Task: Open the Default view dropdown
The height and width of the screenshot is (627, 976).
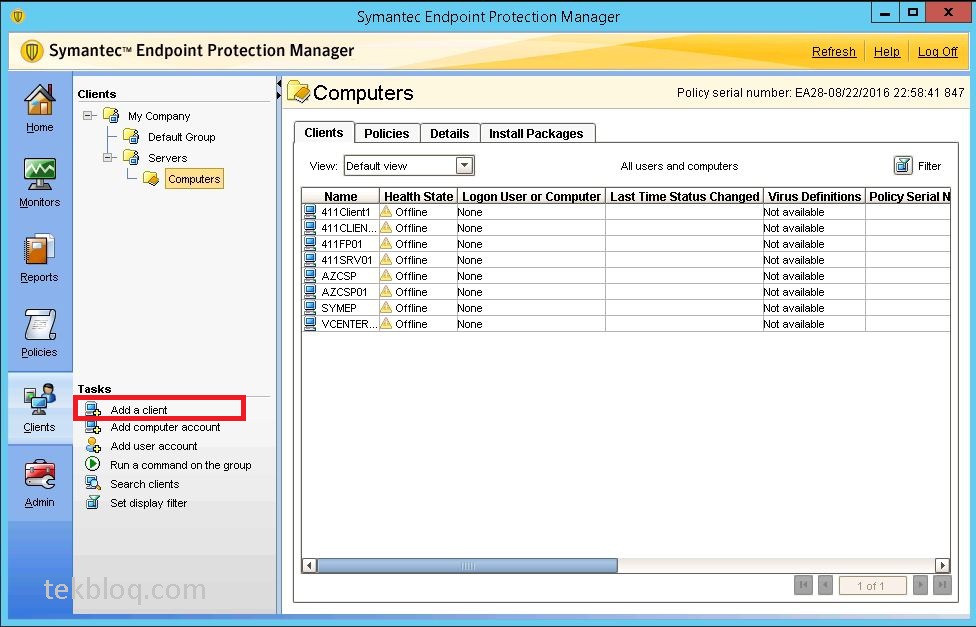Action: tap(464, 166)
